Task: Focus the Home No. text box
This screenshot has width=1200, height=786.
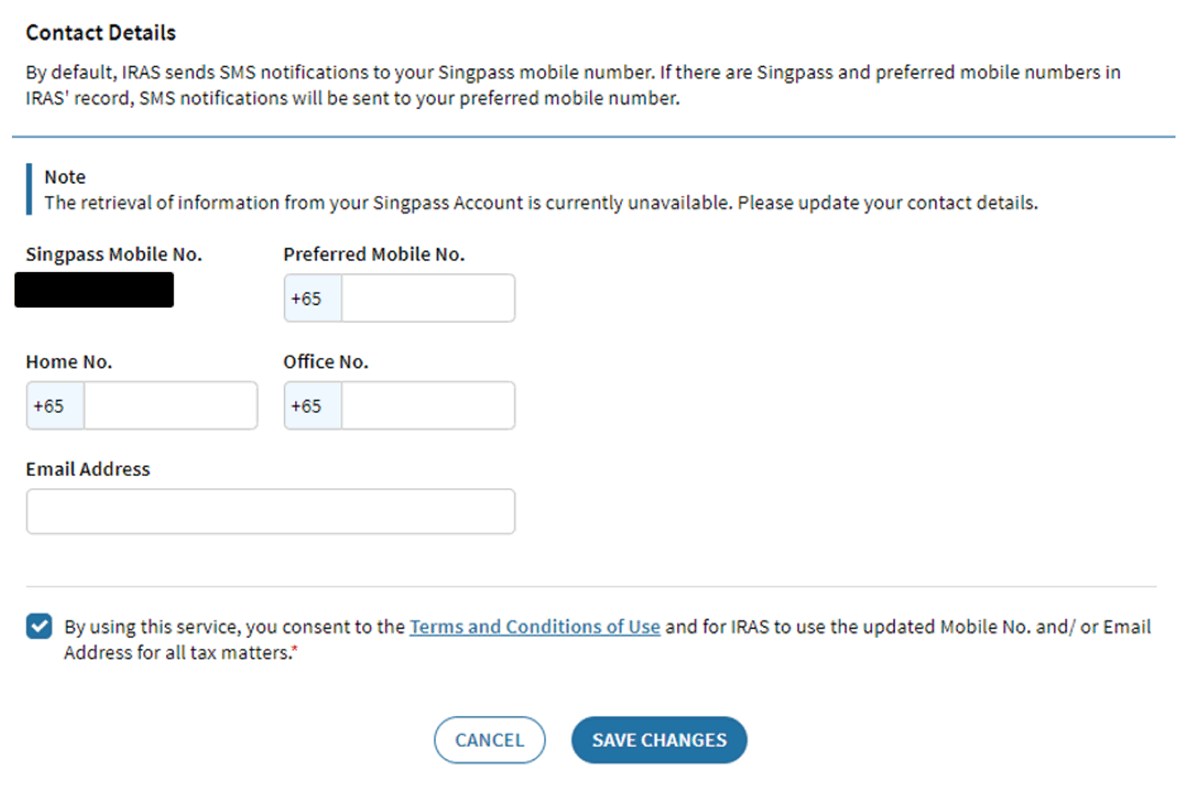Action: click(170, 406)
